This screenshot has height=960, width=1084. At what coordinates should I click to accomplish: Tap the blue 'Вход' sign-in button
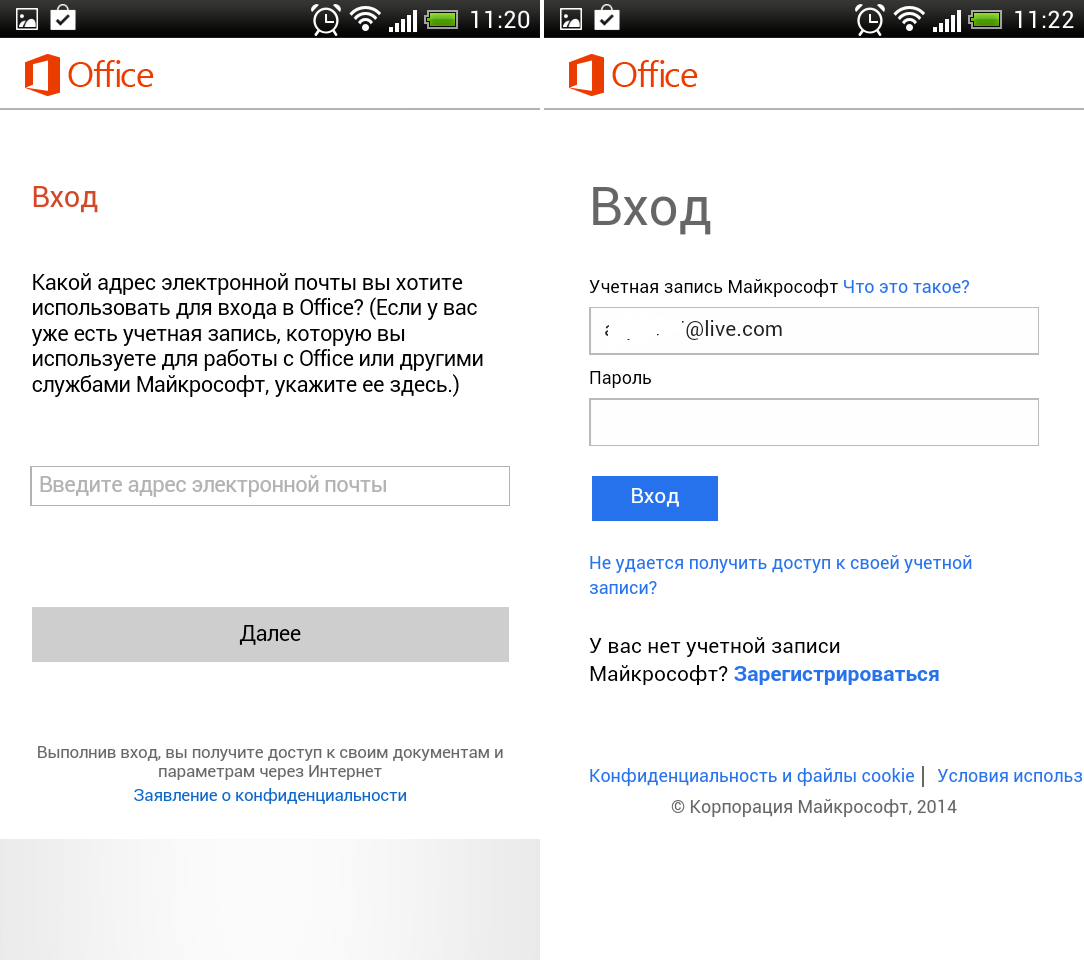point(655,498)
